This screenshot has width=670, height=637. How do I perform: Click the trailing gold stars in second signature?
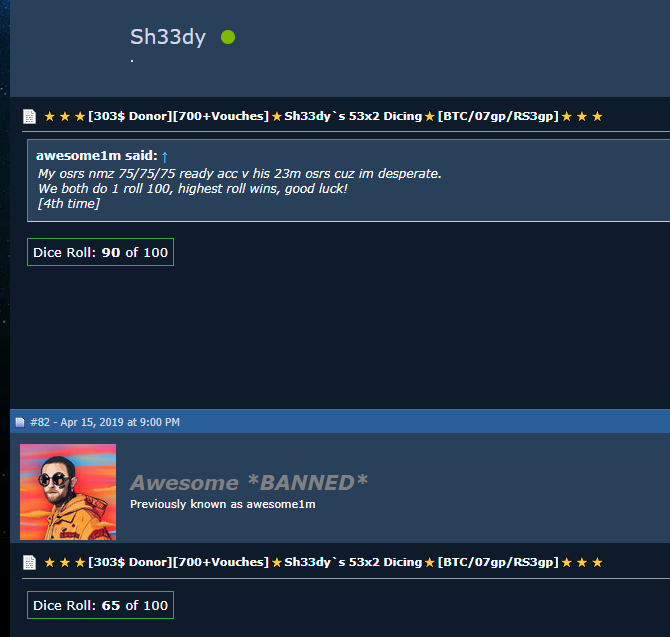(x=582, y=562)
